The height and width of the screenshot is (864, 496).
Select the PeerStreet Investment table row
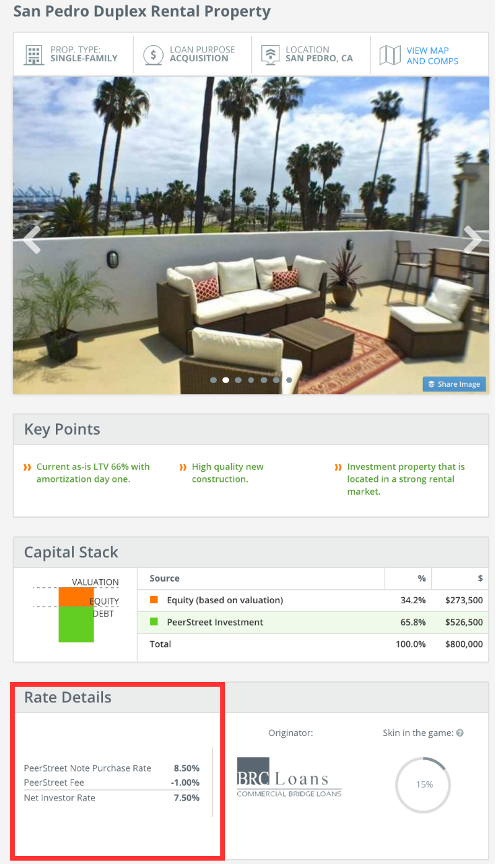[312, 622]
